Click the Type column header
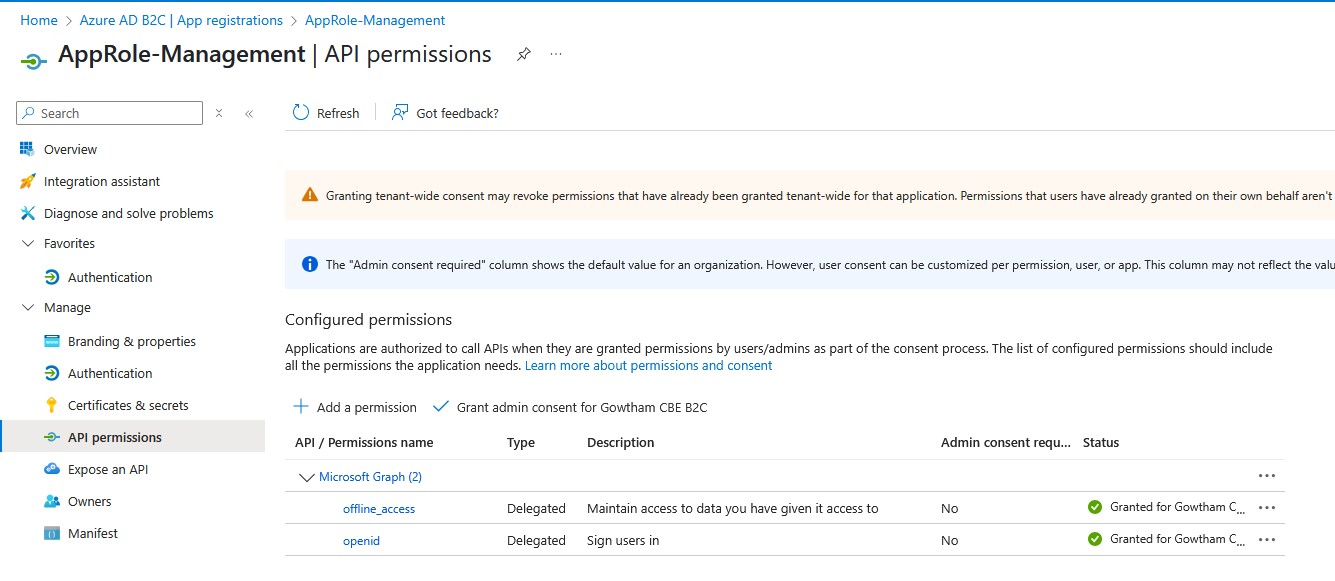1335x581 pixels. [x=521, y=442]
